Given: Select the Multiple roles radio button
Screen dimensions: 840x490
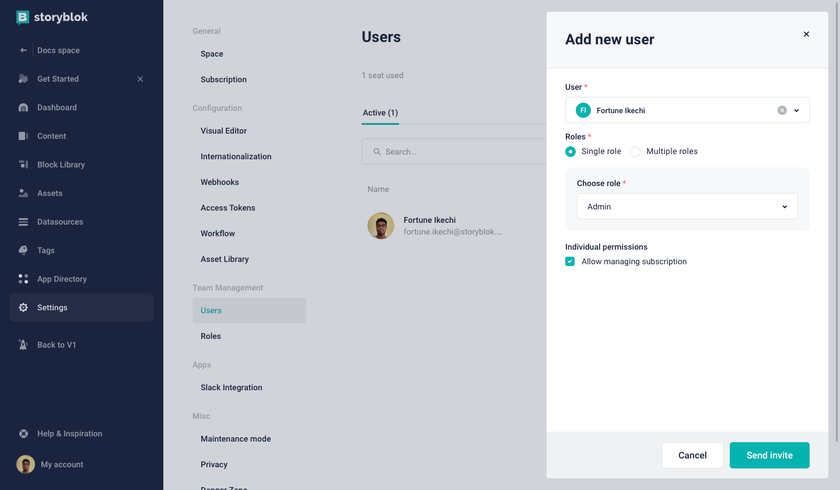Looking at the screenshot, I should [x=635, y=152].
